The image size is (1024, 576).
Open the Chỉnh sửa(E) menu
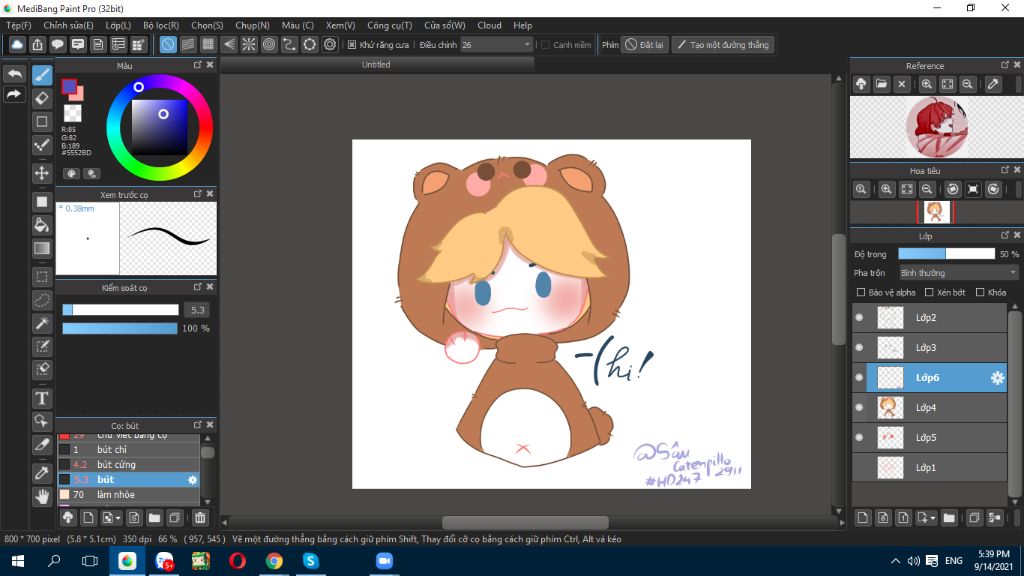click(69, 25)
